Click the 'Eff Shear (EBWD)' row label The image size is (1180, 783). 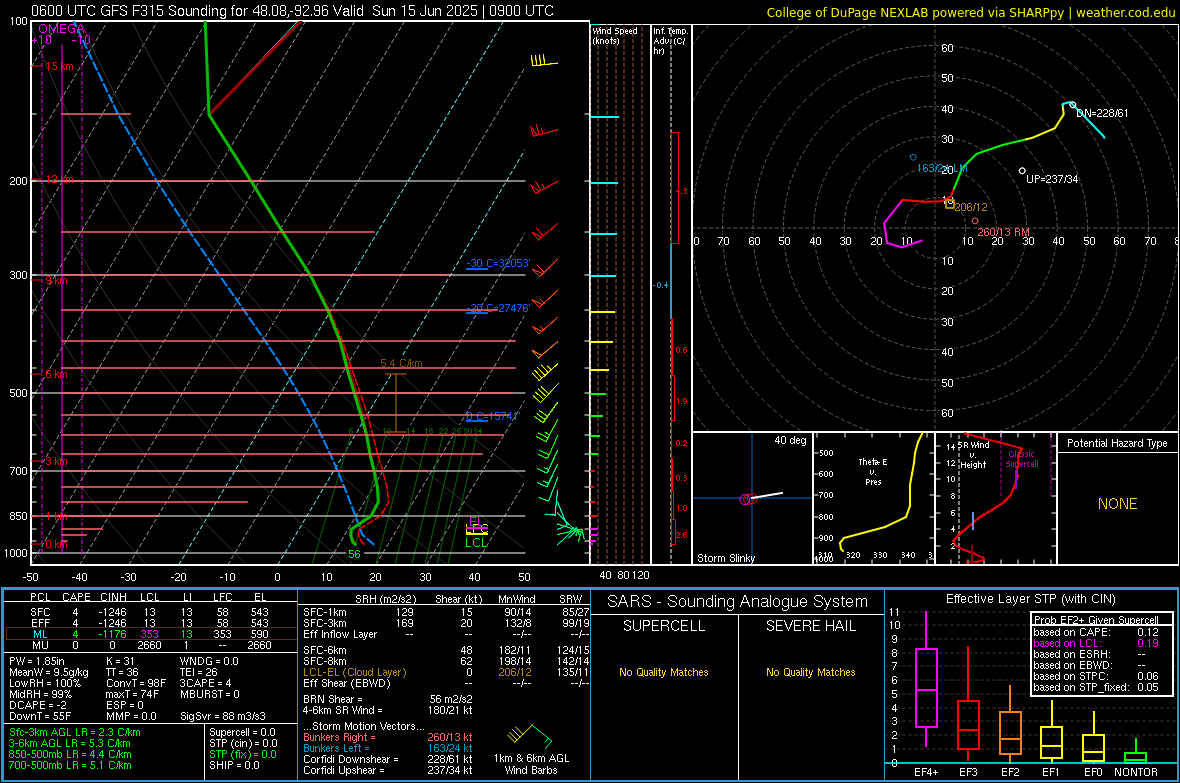coord(347,683)
